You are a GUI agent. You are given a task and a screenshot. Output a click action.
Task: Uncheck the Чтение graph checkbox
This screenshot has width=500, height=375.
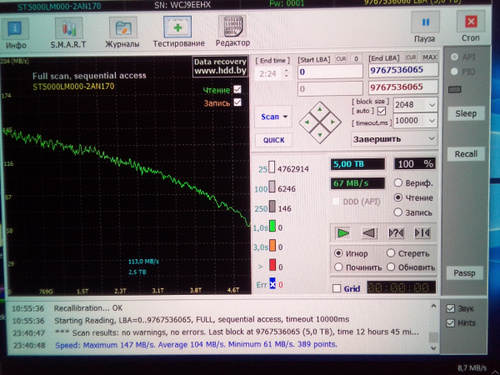(x=237, y=89)
